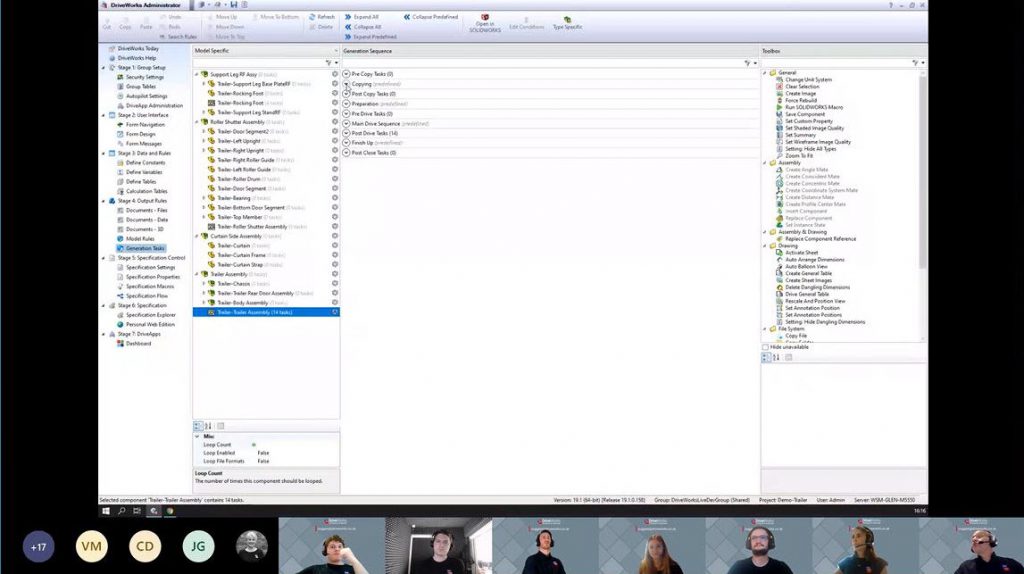Open Define Variables under Stage 3
This screenshot has height=574, width=1024.
(144, 172)
